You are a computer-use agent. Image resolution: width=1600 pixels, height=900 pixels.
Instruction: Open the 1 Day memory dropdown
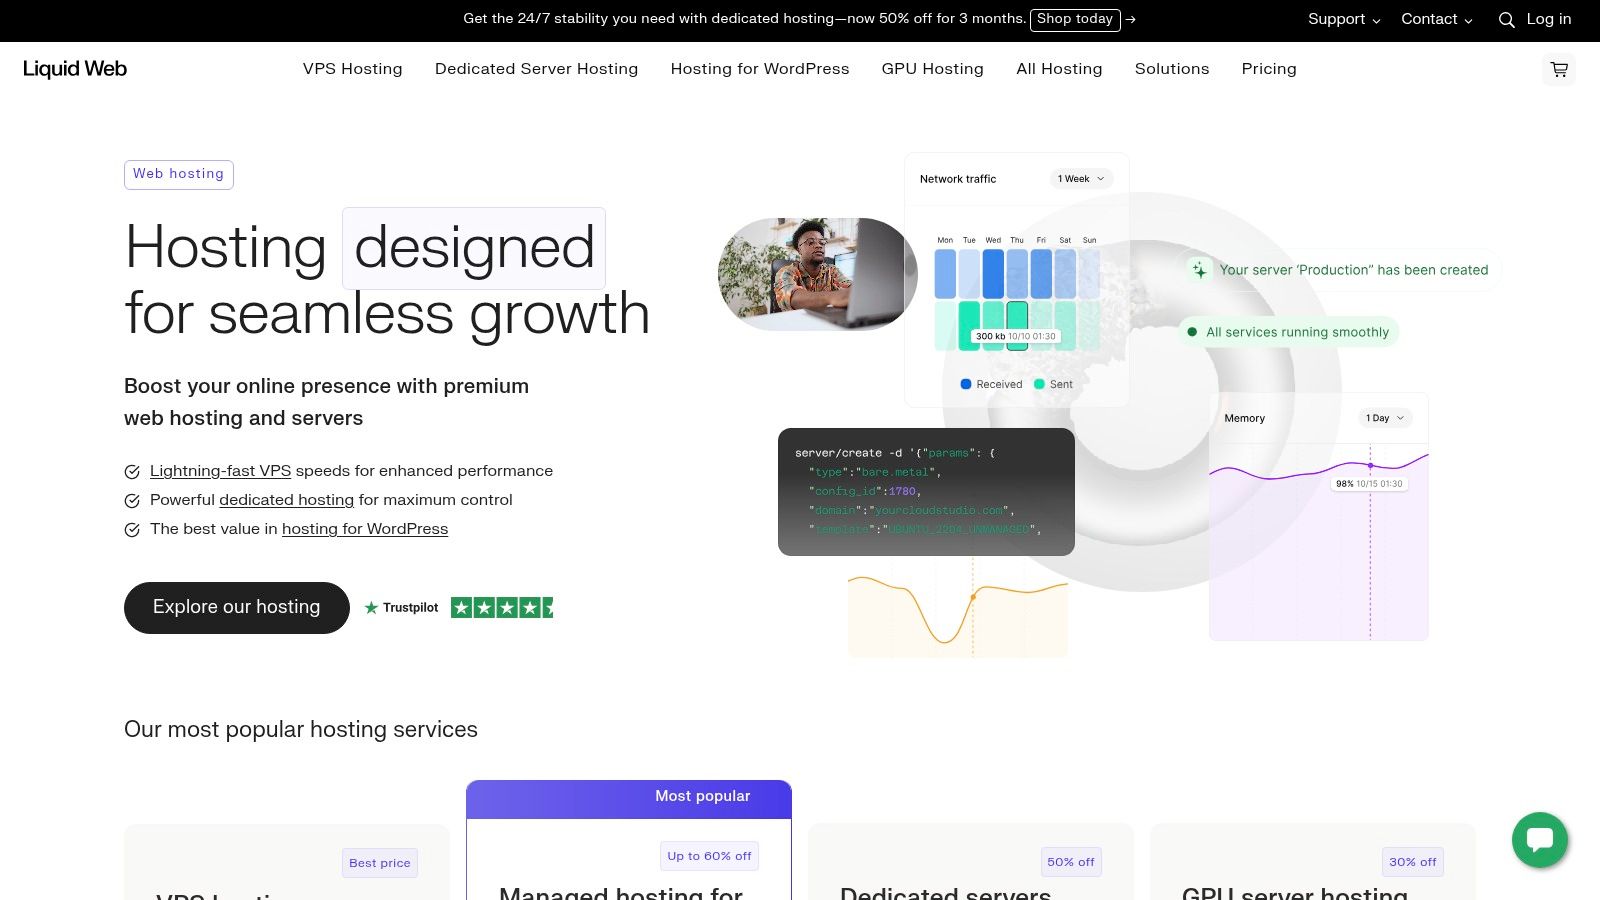click(x=1385, y=418)
